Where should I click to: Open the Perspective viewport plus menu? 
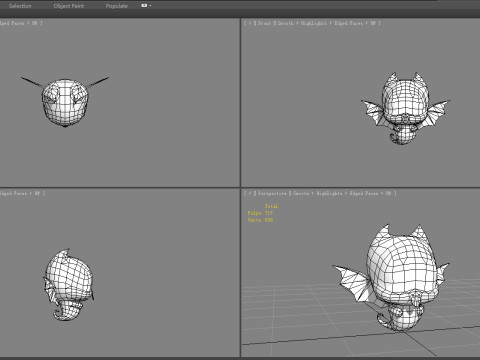[250, 193]
